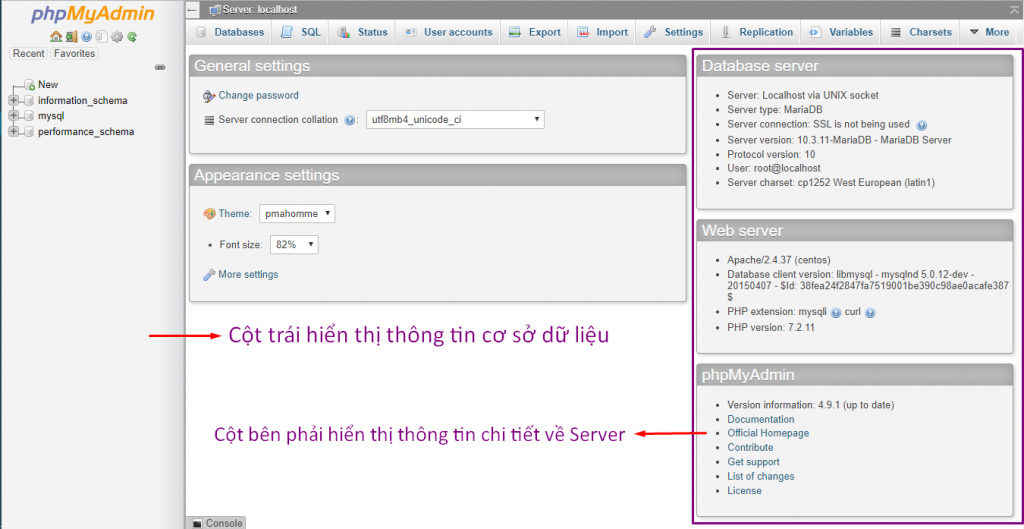Open the Variables tab

tap(841, 32)
